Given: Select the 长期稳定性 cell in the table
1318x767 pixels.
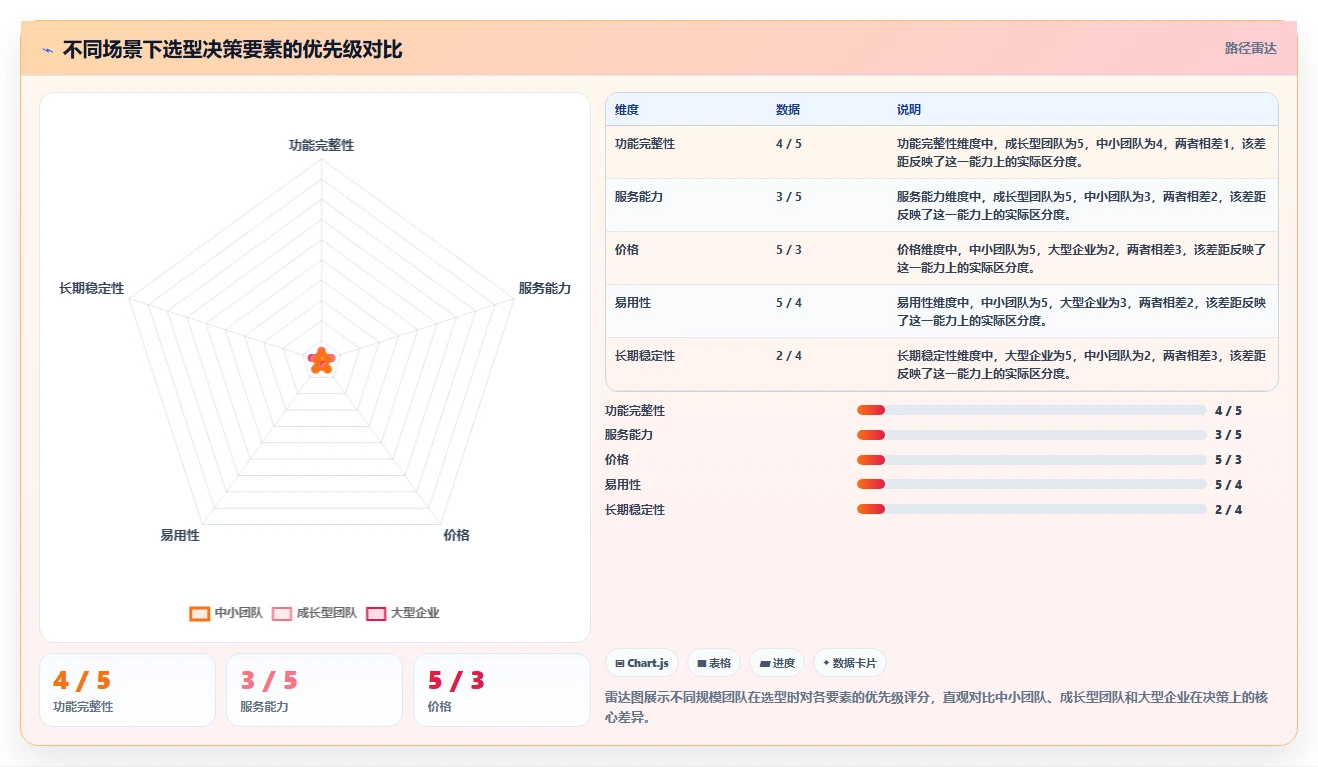Looking at the screenshot, I should (x=645, y=356).
